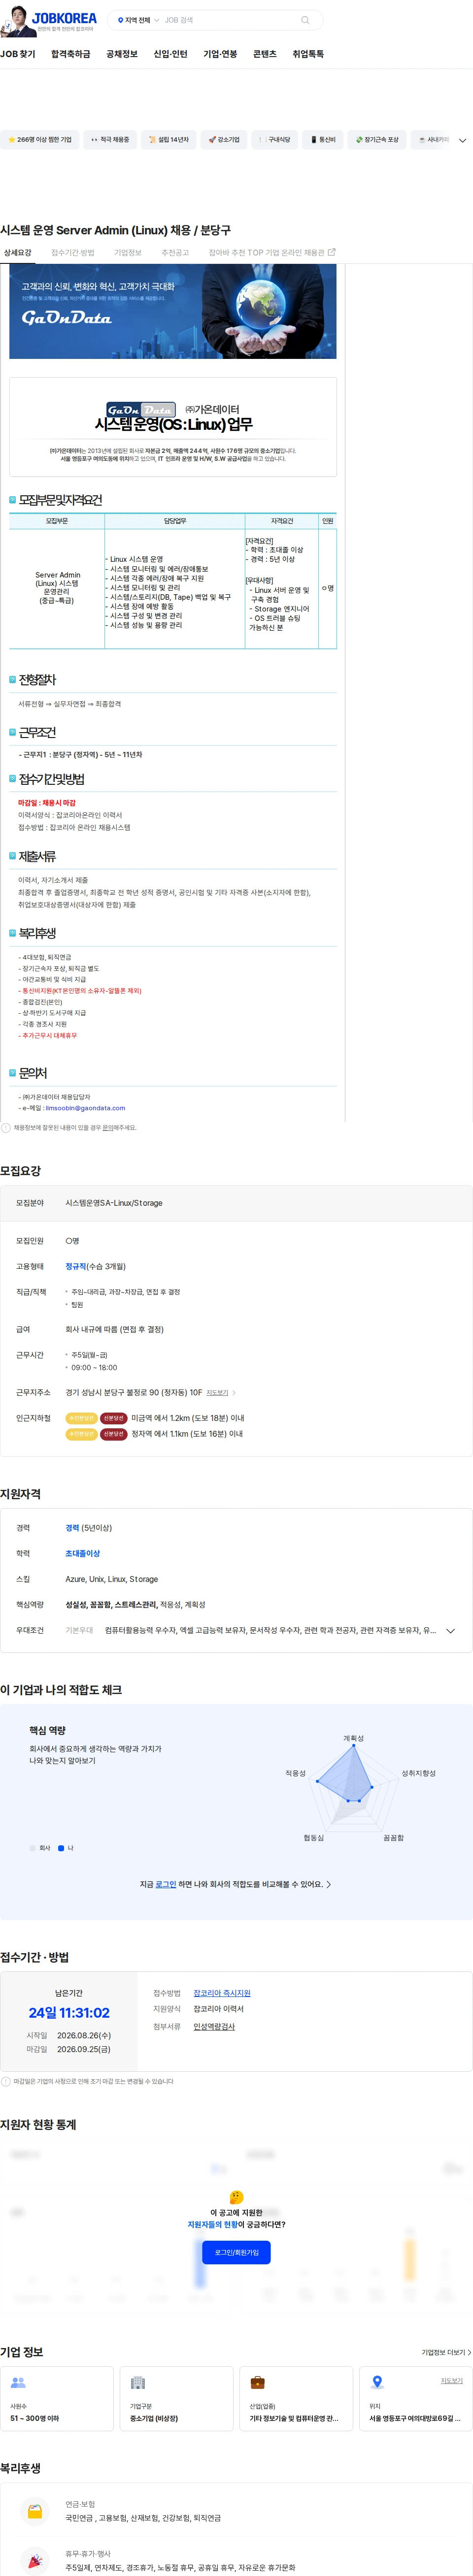Select the 강소기업 tag
This screenshot has width=473, height=2576.
224,140
